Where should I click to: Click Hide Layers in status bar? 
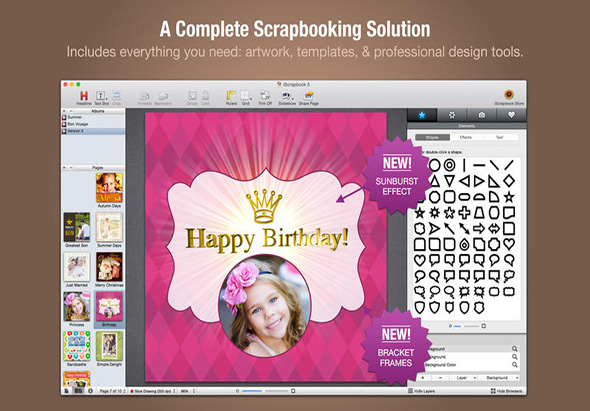[421, 391]
